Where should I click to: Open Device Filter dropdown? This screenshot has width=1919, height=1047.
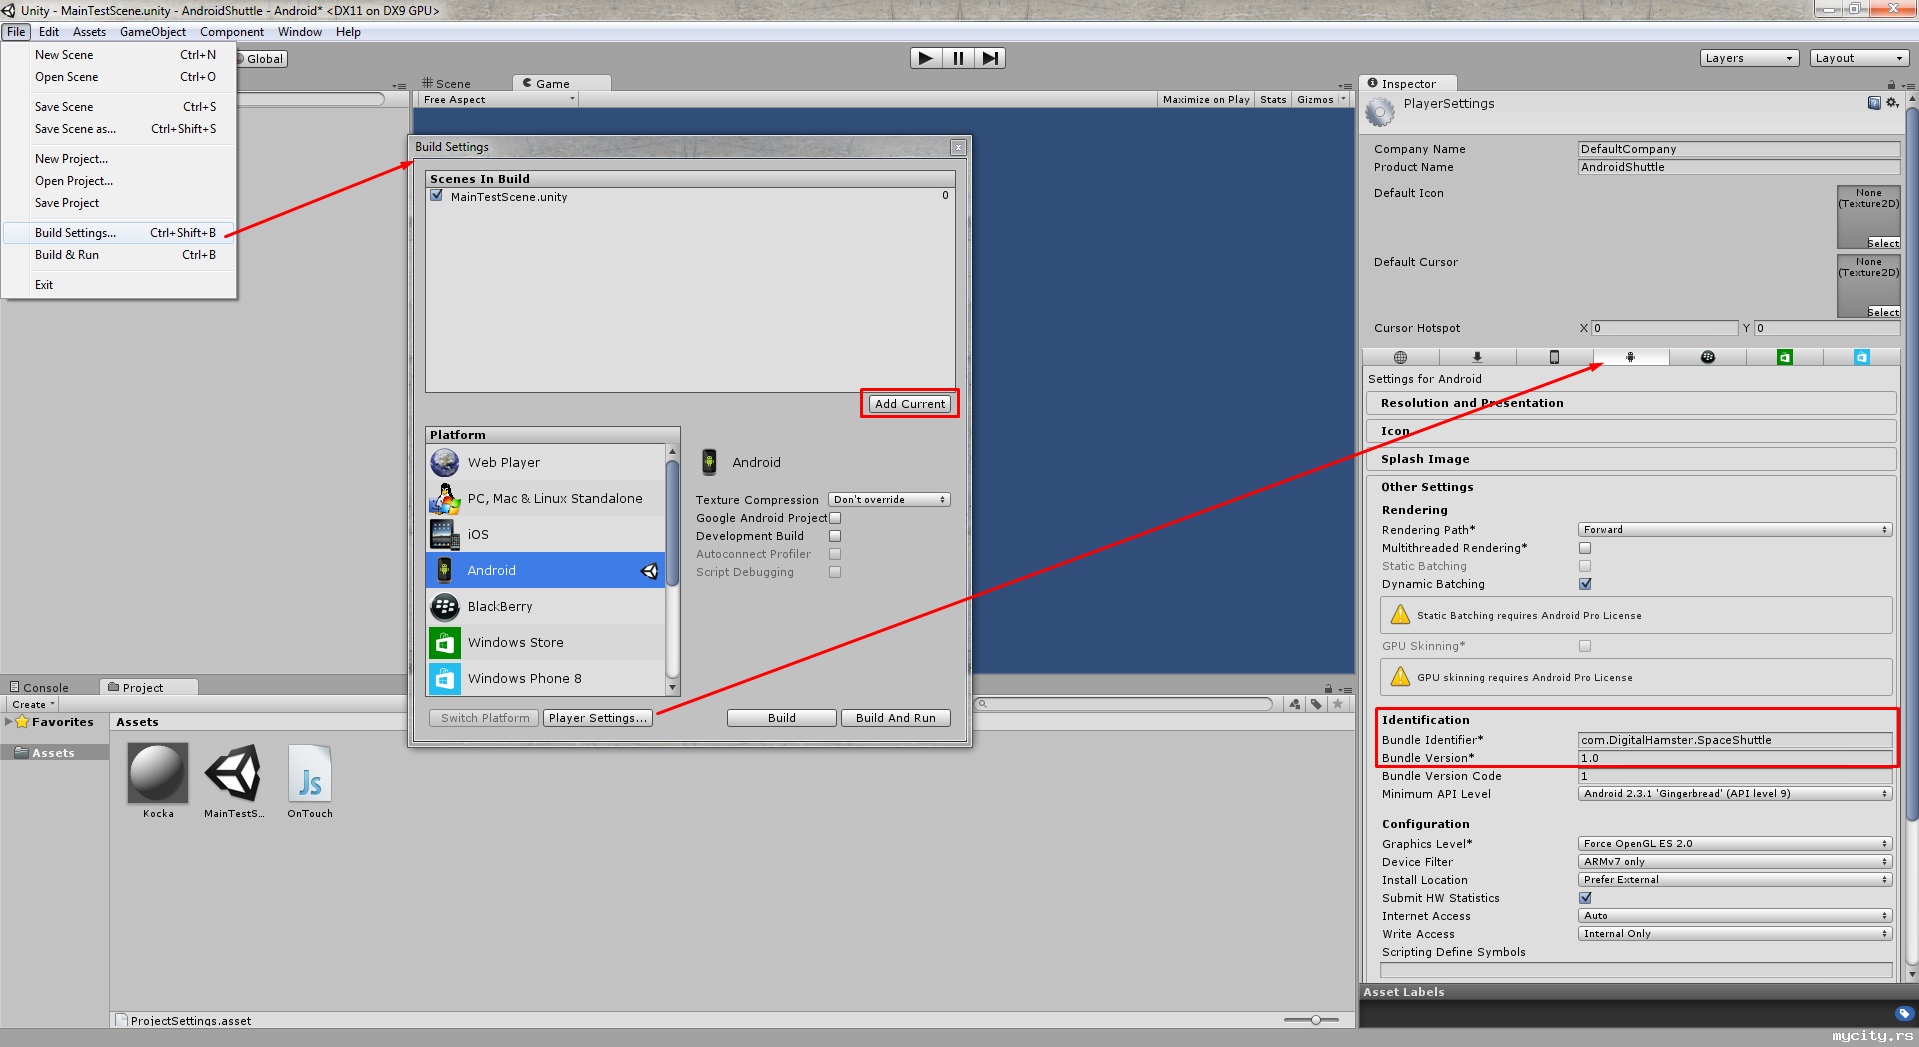tap(1735, 862)
